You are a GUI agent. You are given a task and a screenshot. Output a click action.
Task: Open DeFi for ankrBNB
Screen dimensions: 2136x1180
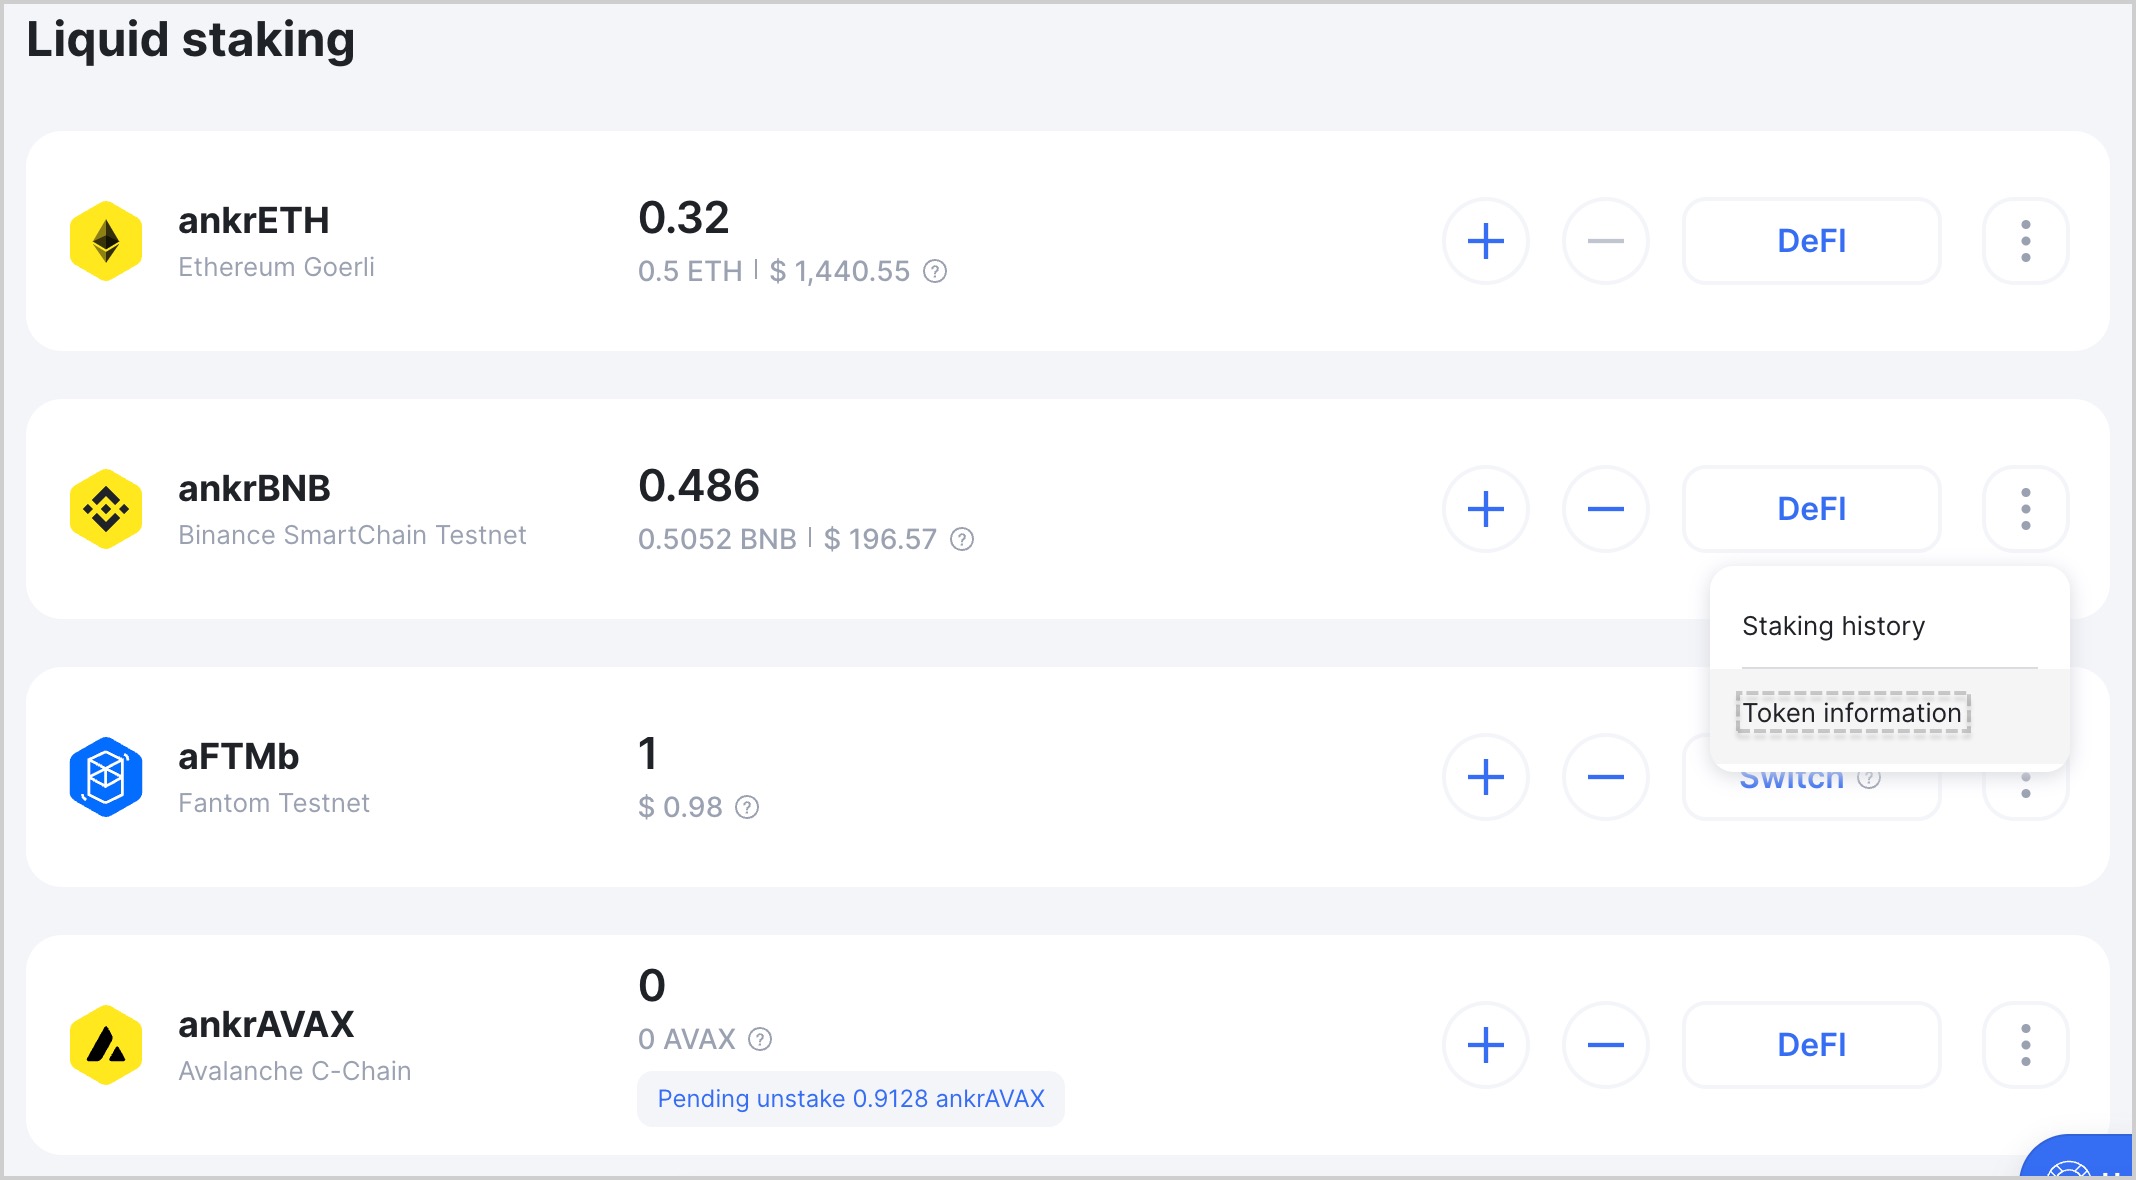(1812, 509)
